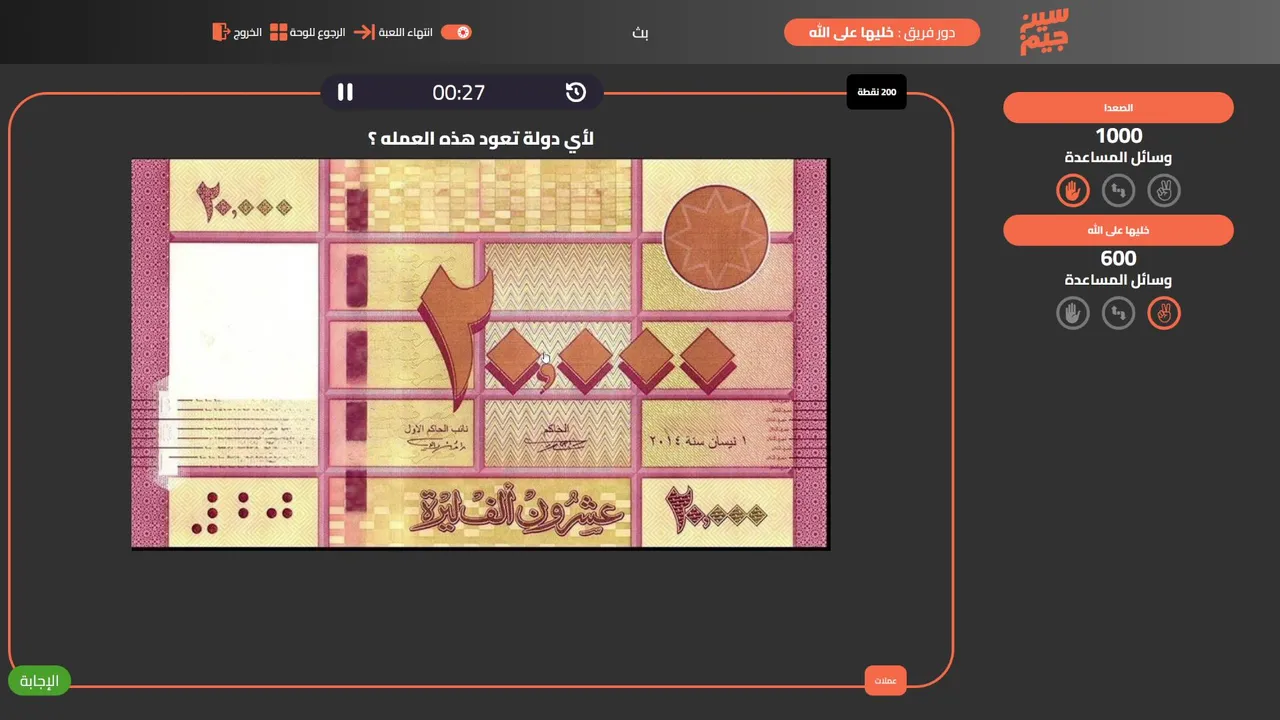Toggle the orange switch in the top bar
Image resolution: width=1280 pixels, height=720 pixels.
456,32
